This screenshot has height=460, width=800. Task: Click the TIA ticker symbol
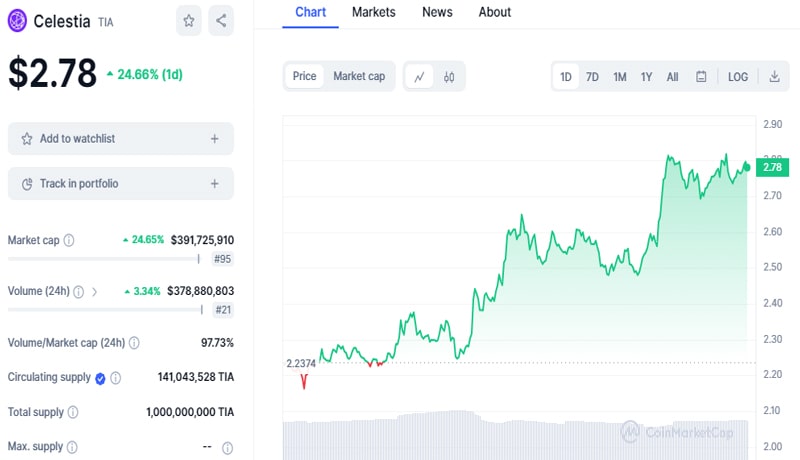(106, 22)
